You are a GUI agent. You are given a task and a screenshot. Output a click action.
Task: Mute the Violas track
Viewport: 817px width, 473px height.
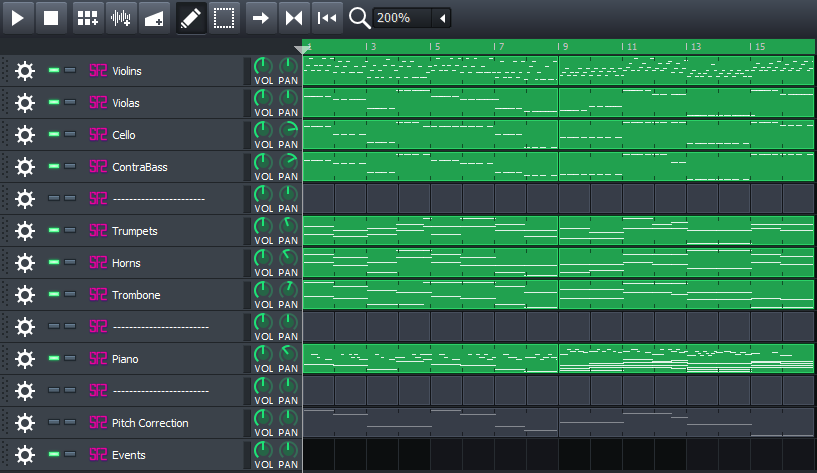point(54,102)
